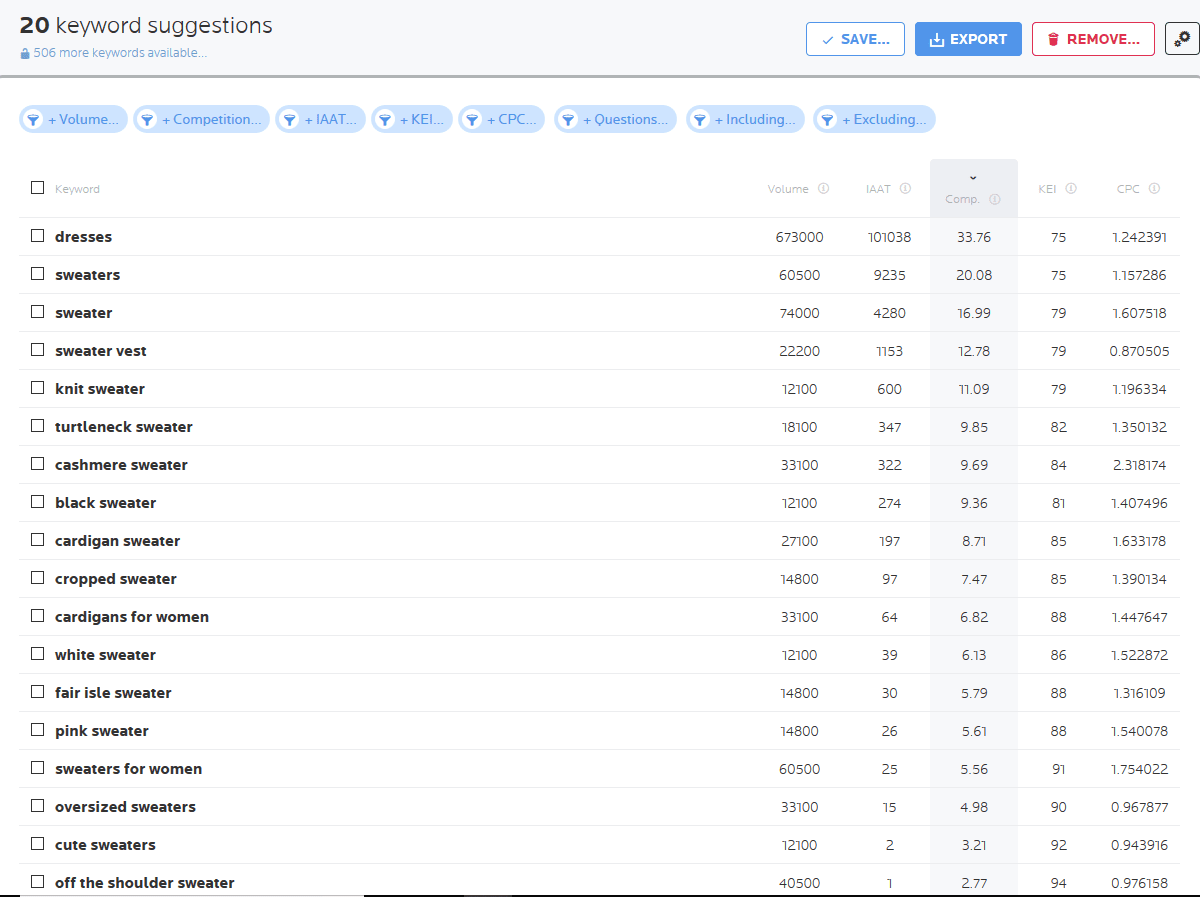Click the info icon beside Volume header
Screen dimensions: 1200x897
tap(824, 188)
